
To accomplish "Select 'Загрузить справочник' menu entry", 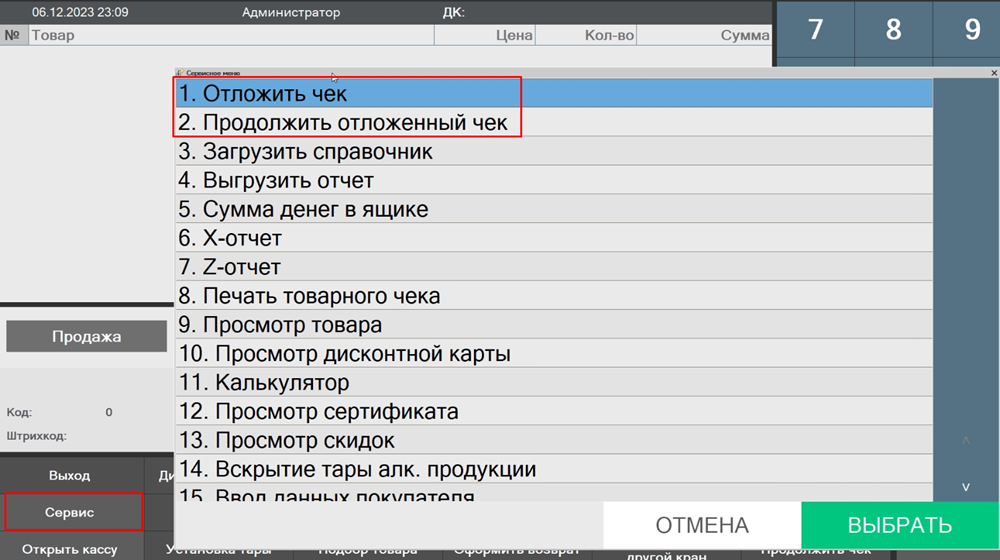I will (553, 152).
